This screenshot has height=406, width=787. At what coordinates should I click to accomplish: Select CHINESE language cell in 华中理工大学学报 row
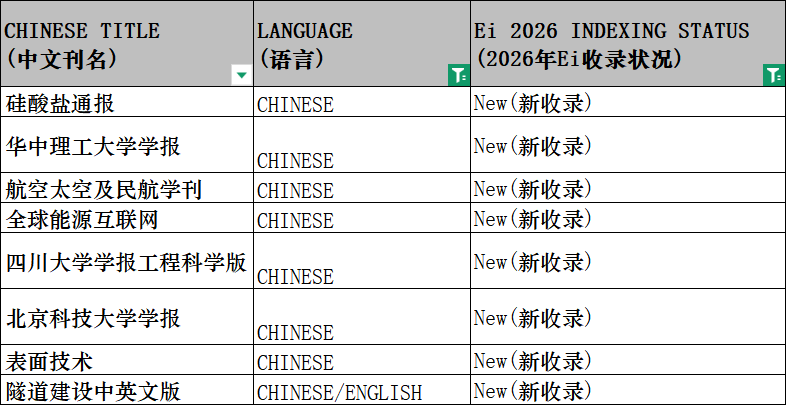362,145
